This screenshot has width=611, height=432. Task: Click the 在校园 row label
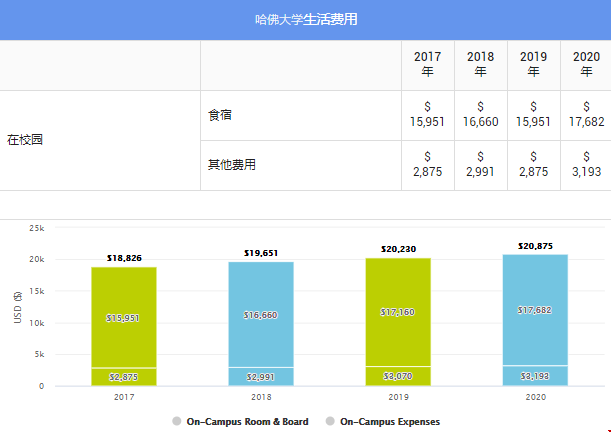coord(25,140)
